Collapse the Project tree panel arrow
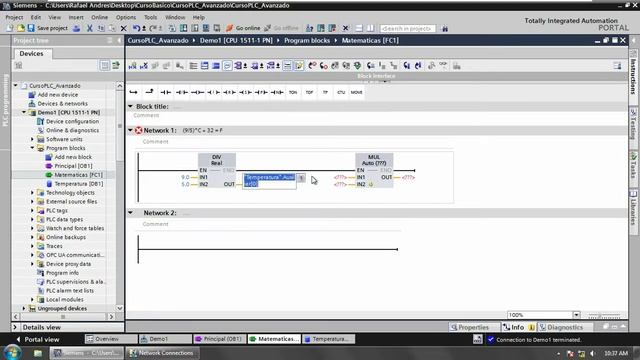This screenshot has height=360, width=640. tap(119, 40)
